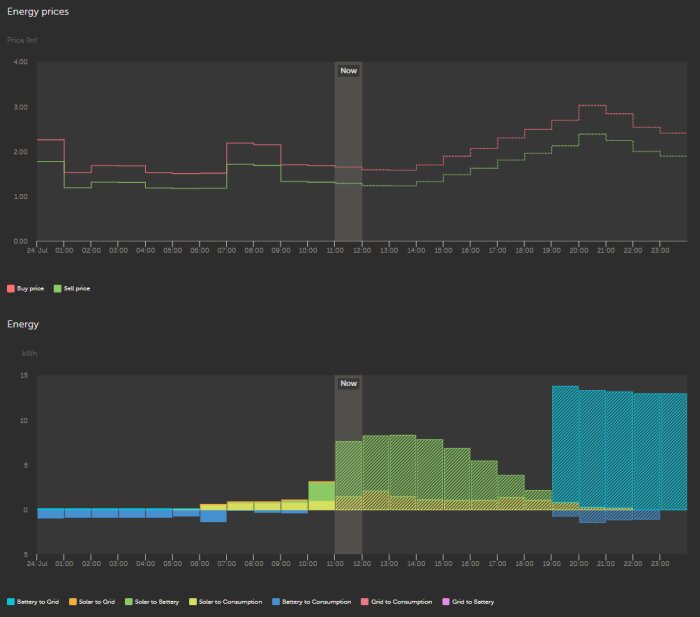Click the 10:00 solar bar in Energy chart
The height and width of the screenshot is (617, 700).
[321, 491]
